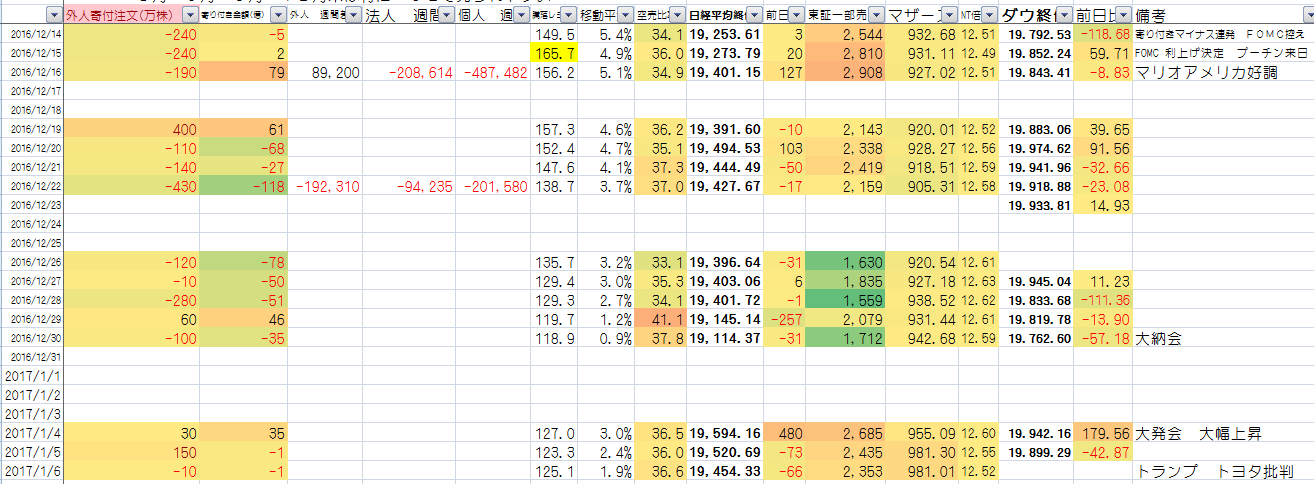The height and width of the screenshot is (484, 1314).
Task: Open filter dropdown for ダウ終値 column
Action: 1064,16
